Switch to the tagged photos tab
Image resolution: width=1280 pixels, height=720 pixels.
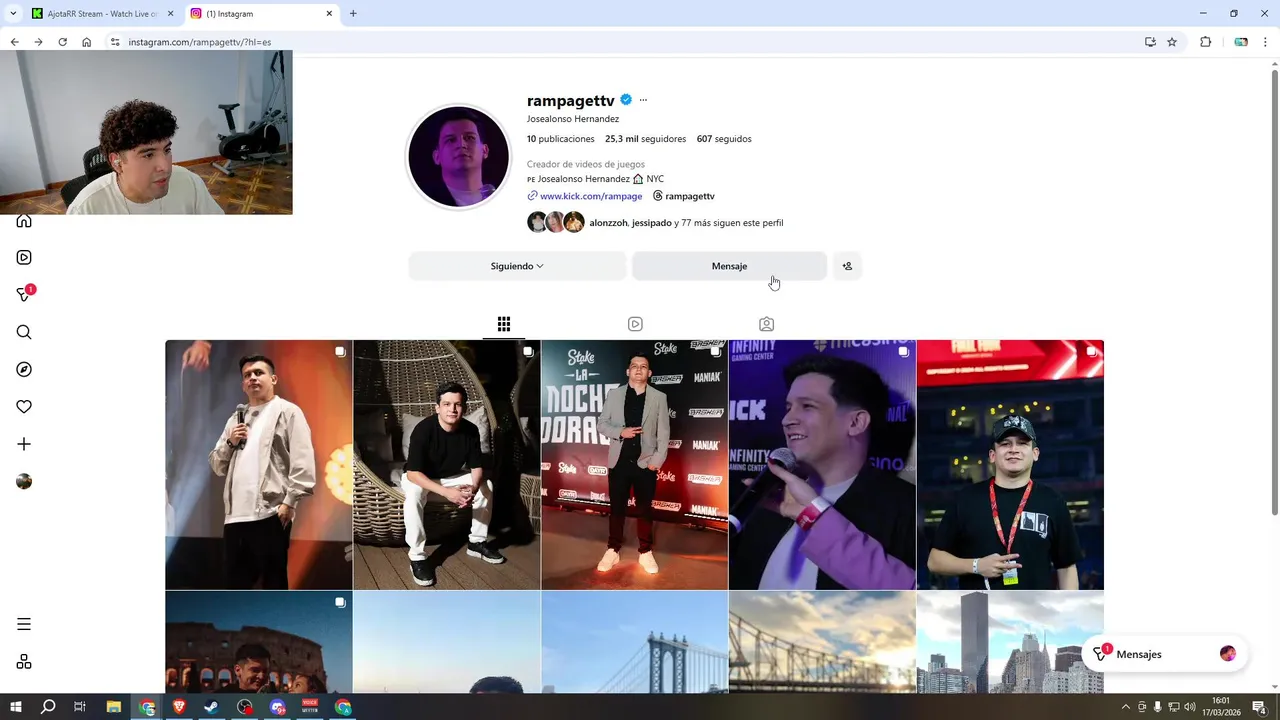766,324
